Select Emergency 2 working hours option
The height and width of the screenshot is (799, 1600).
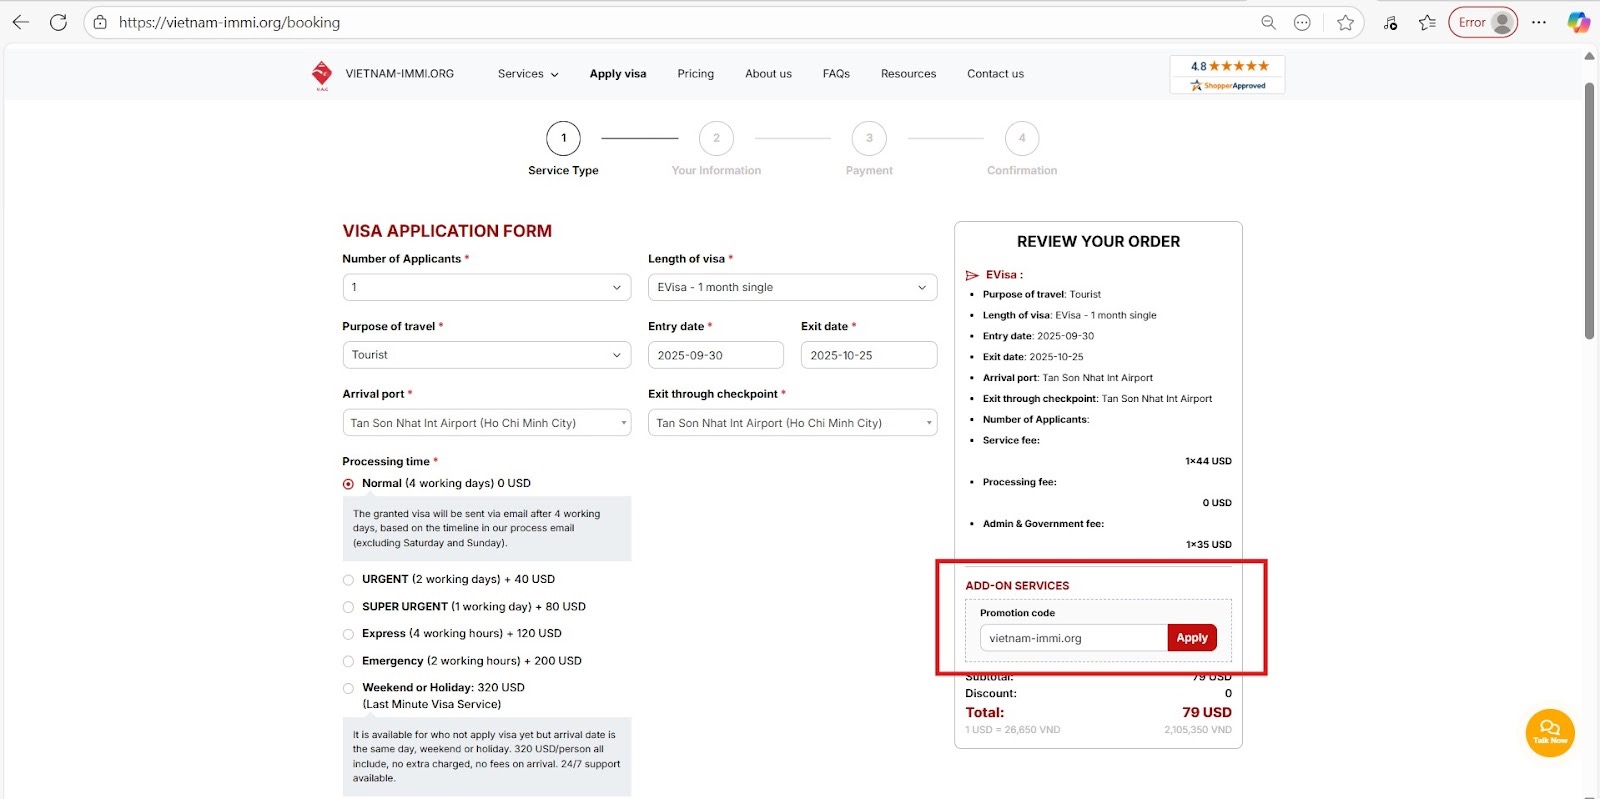(349, 661)
